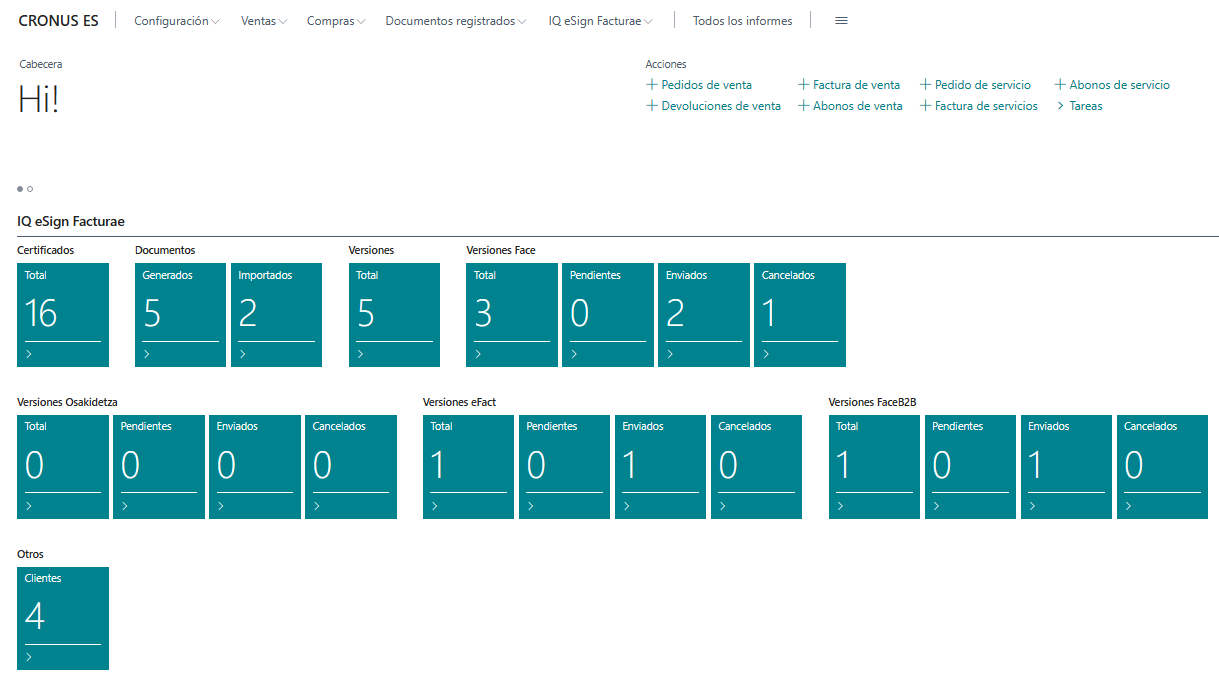1219x686 pixels.
Task: Click plus icon next to Abonos de servicio
Action: click(x=1061, y=85)
